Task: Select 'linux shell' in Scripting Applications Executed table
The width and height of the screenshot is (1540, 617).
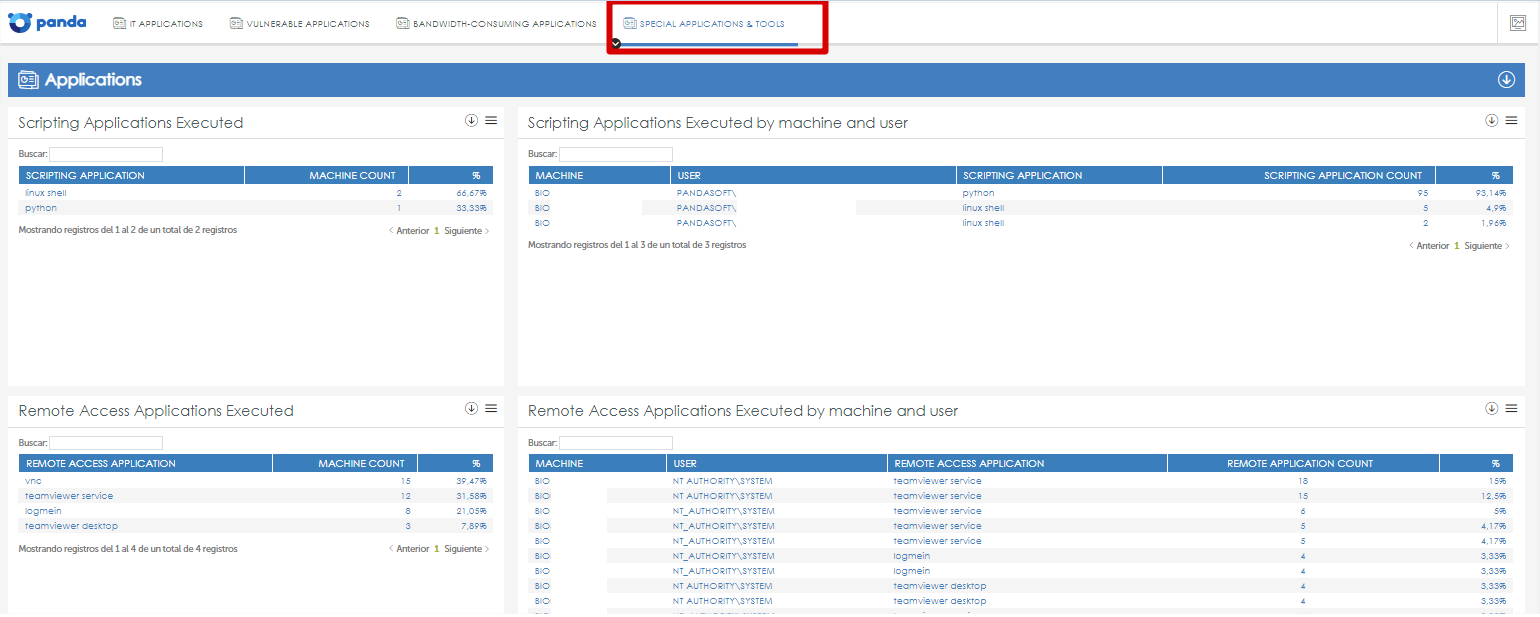Action: point(45,193)
